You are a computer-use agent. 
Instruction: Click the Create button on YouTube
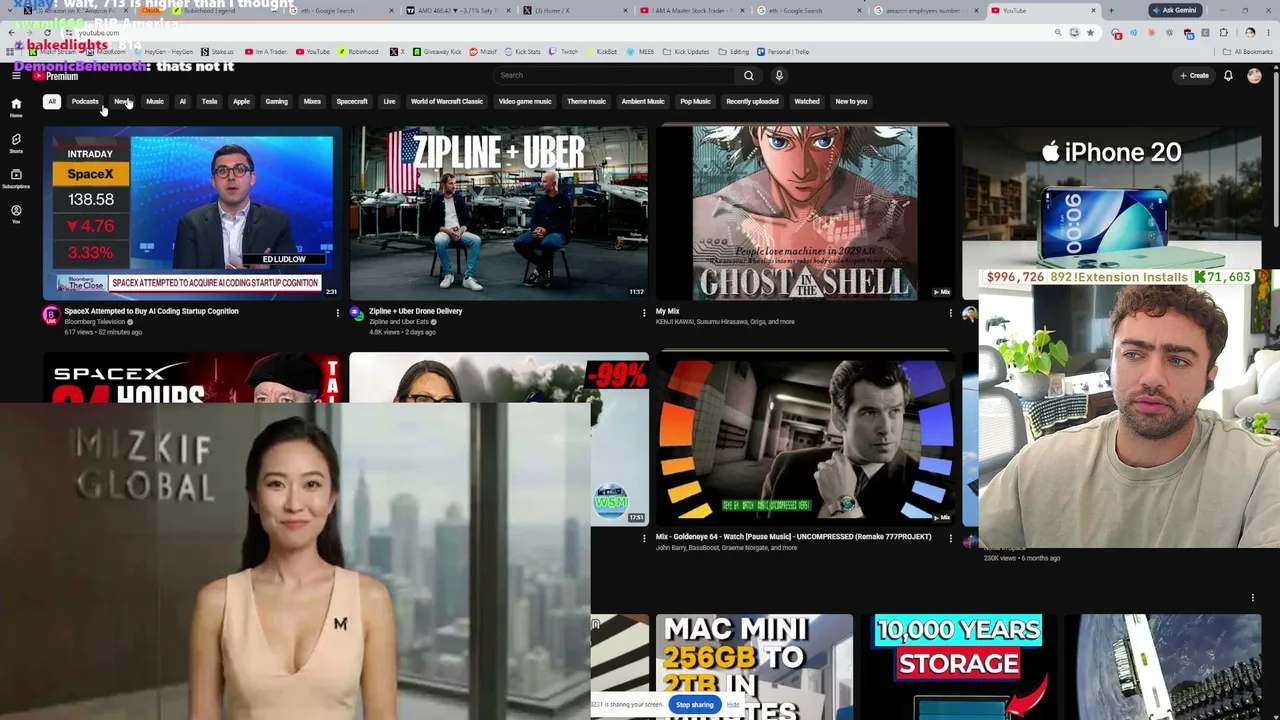coord(1194,75)
